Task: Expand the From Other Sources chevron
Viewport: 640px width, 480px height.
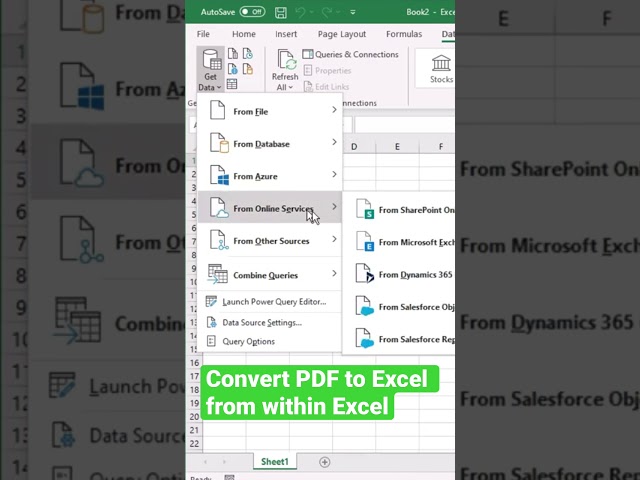Action: pos(334,239)
